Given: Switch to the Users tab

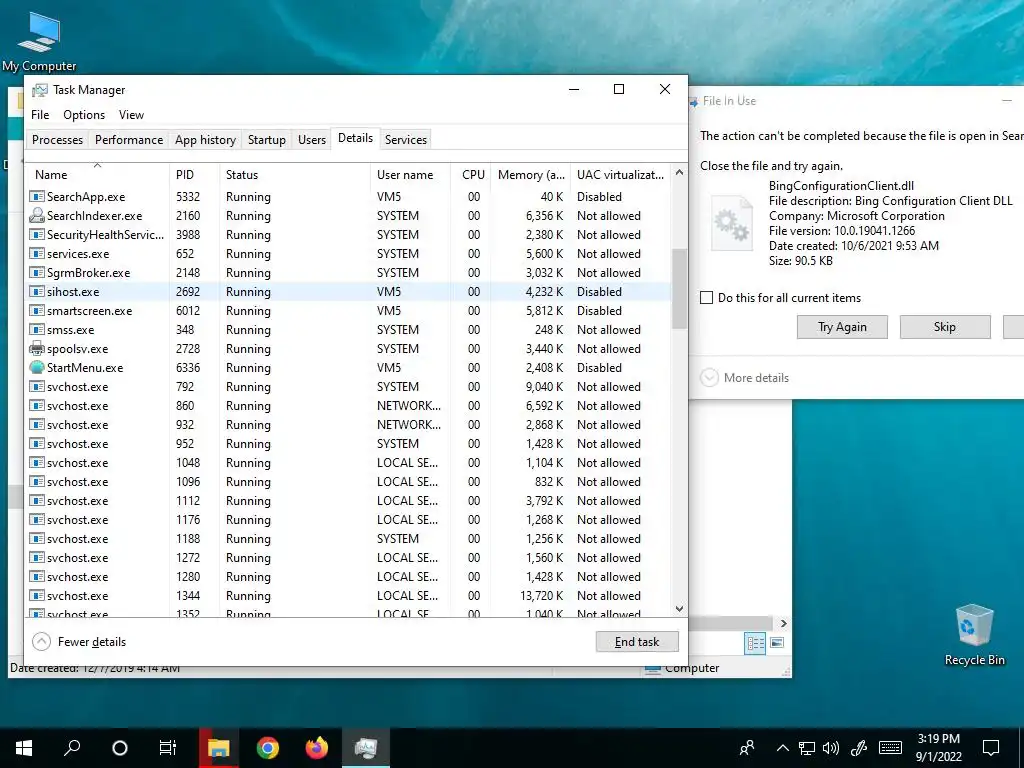Looking at the screenshot, I should tap(312, 140).
